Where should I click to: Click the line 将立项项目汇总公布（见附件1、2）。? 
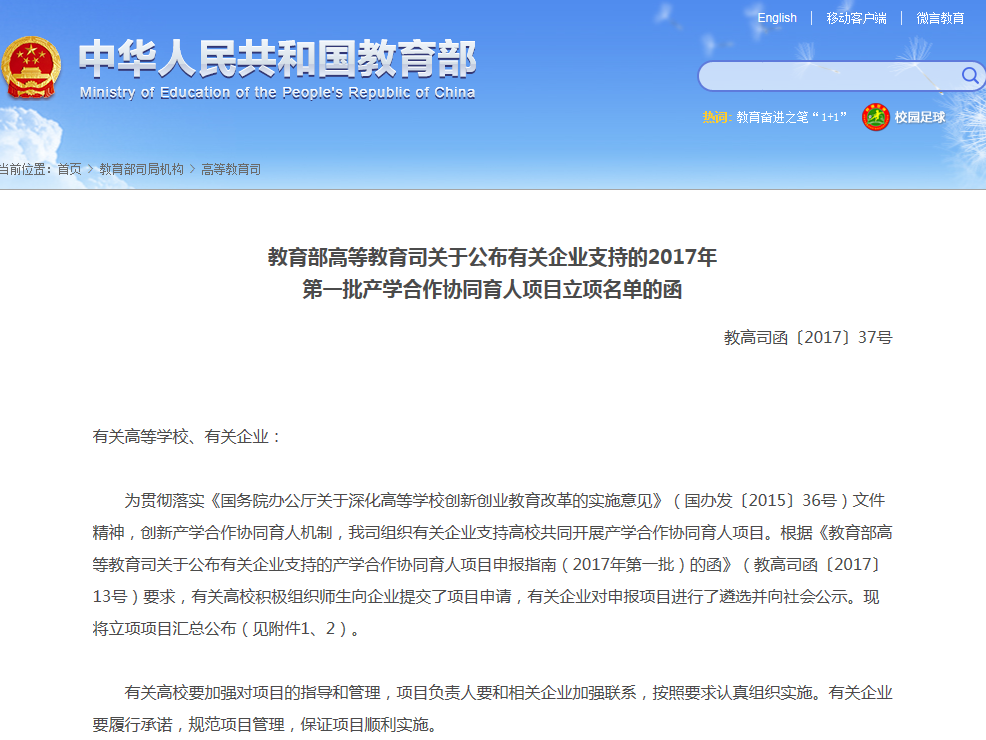pyautogui.click(x=226, y=629)
